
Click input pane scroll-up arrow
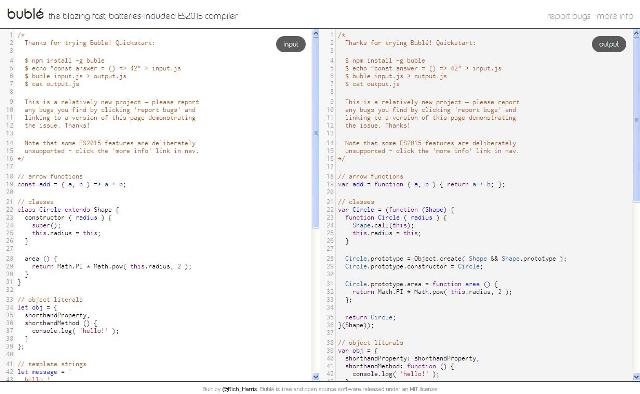pos(316,34)
